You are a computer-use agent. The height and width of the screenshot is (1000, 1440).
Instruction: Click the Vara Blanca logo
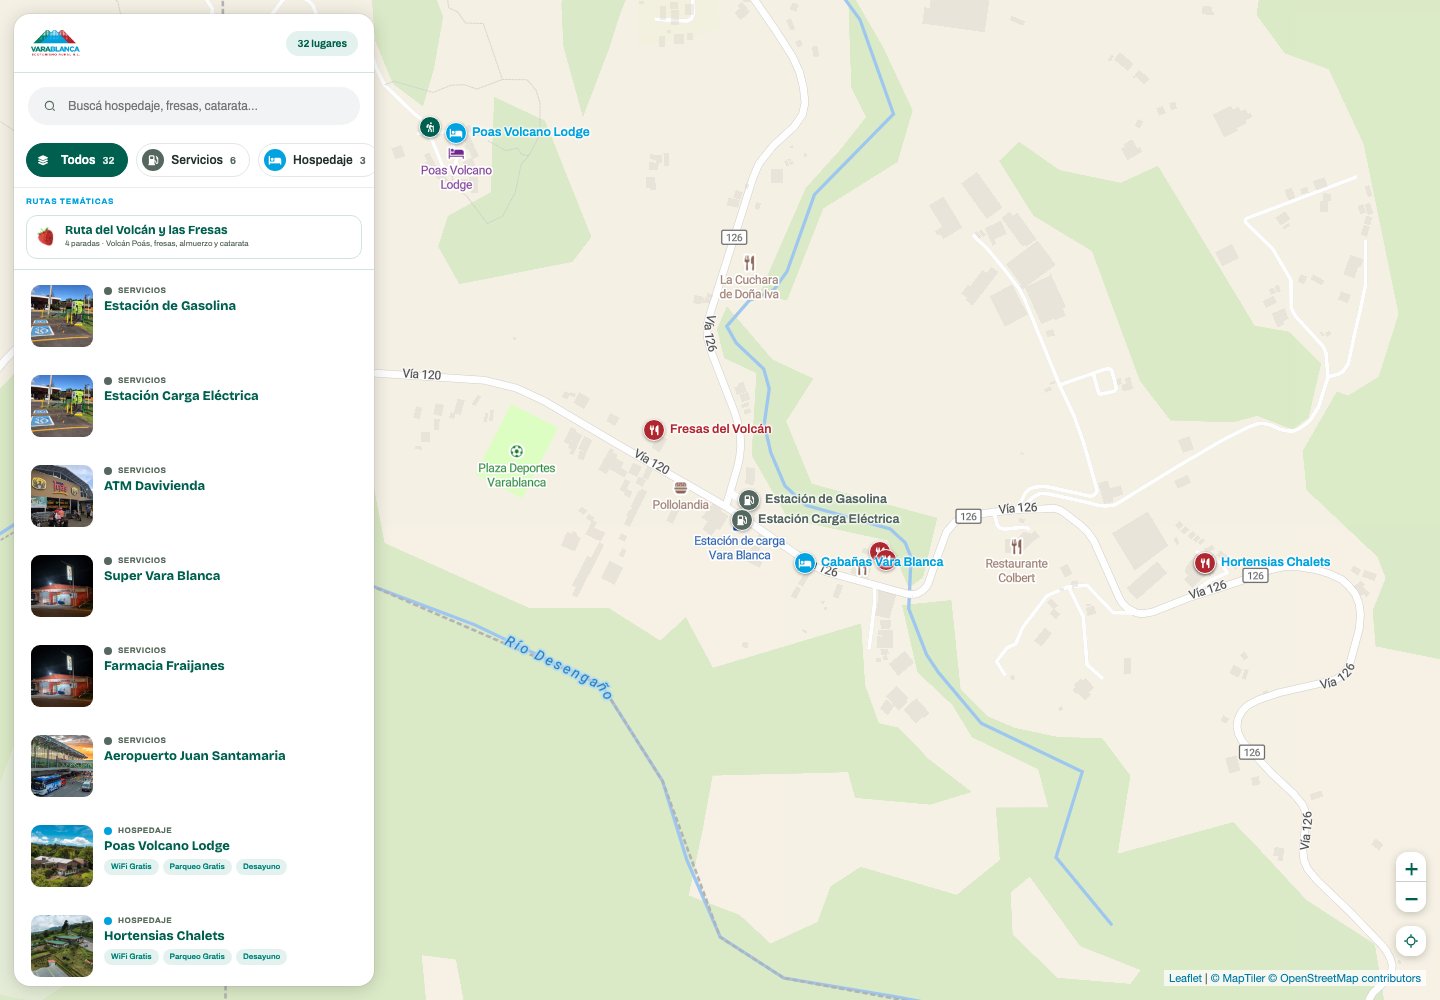[55, 43]
